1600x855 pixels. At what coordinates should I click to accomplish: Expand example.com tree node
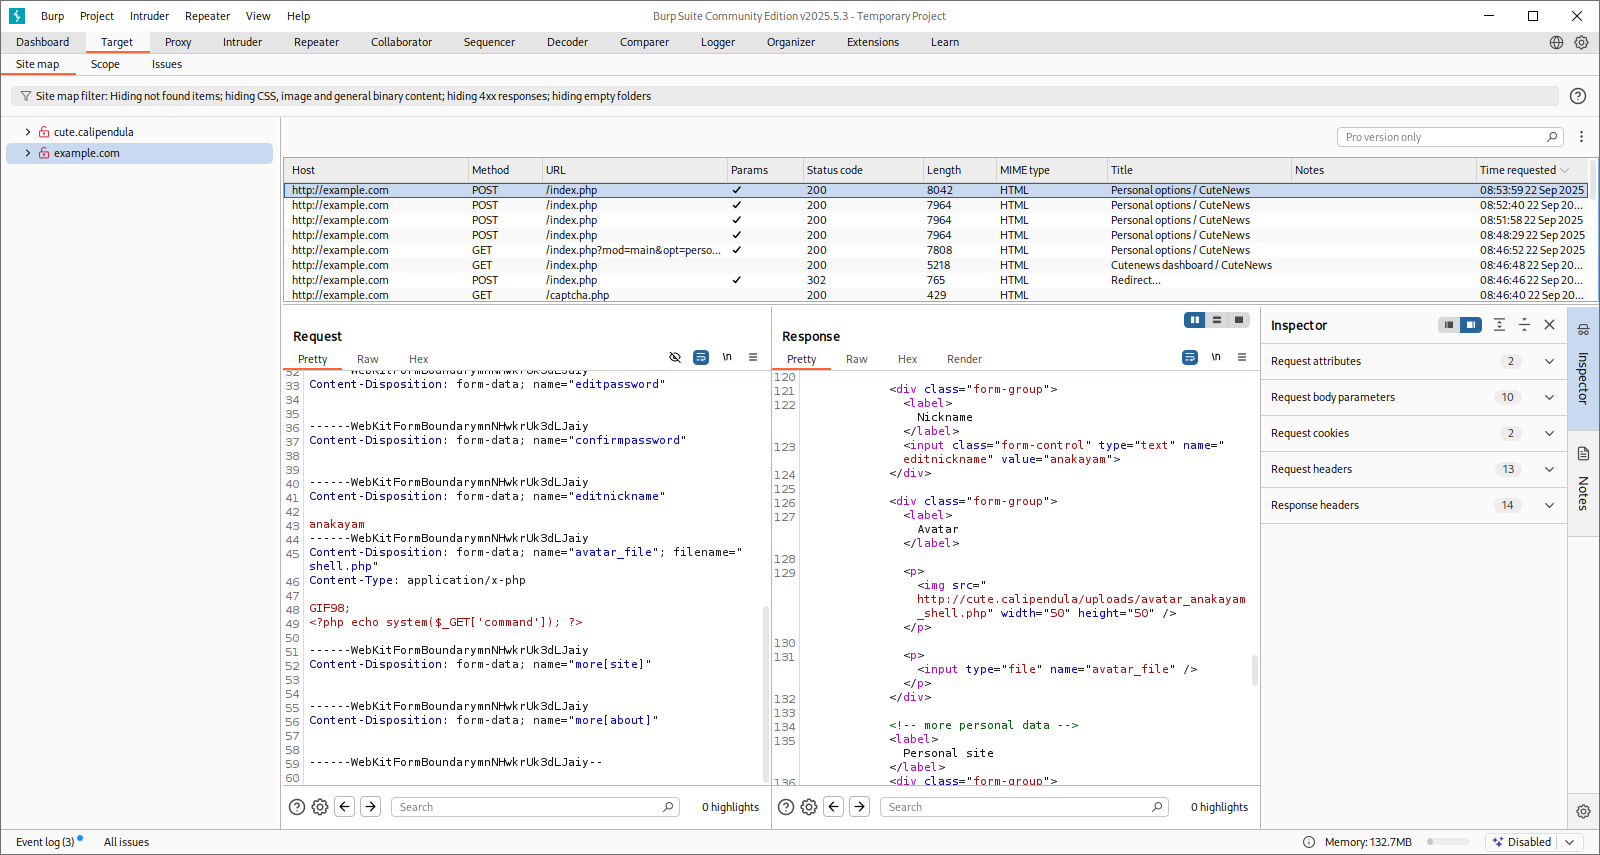(28, 153)
